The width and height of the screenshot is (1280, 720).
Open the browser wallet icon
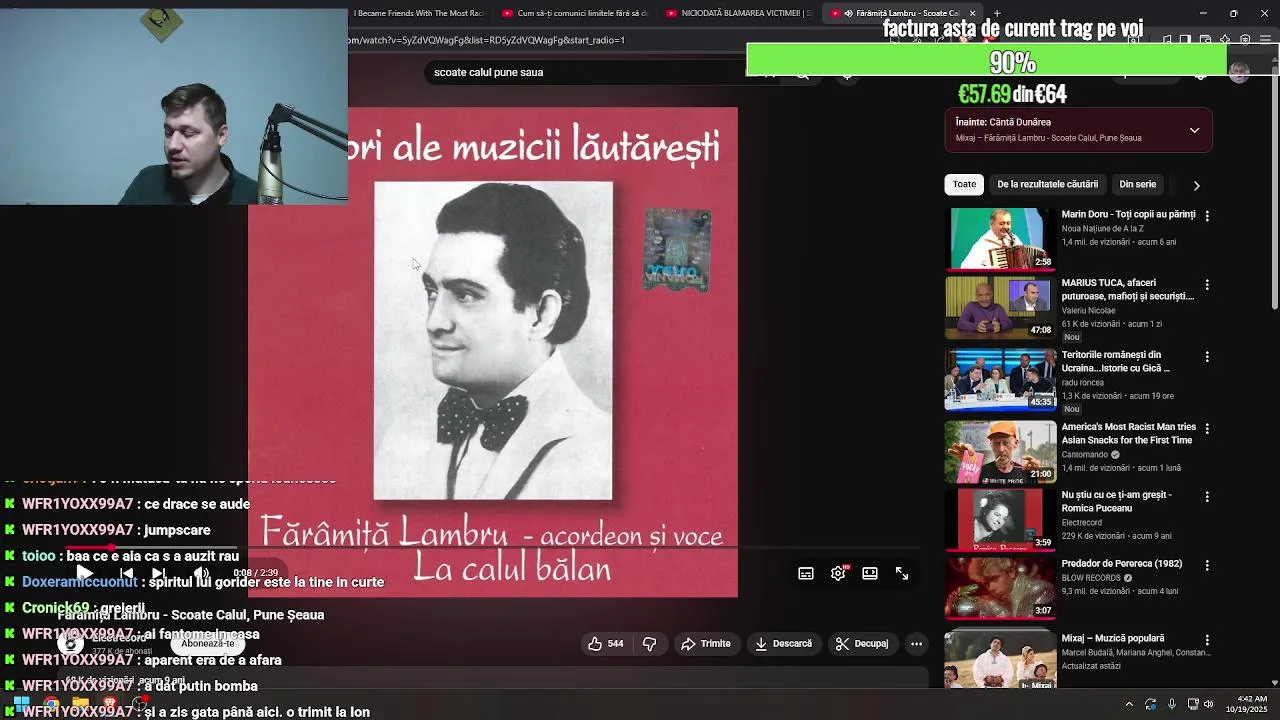pos(1205,39)
